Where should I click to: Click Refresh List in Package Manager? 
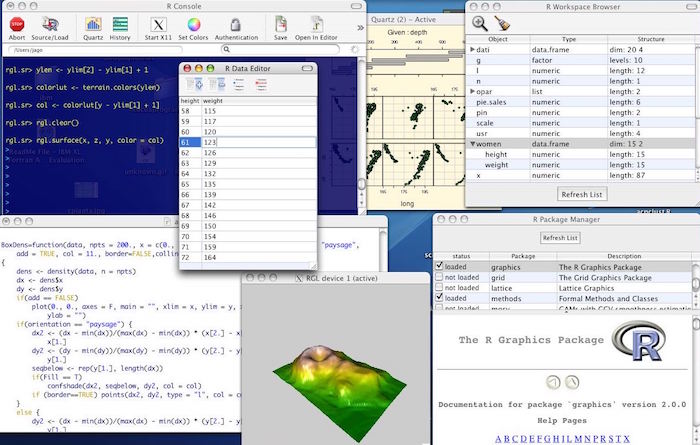pyautogui.click(x=559, y=238)
